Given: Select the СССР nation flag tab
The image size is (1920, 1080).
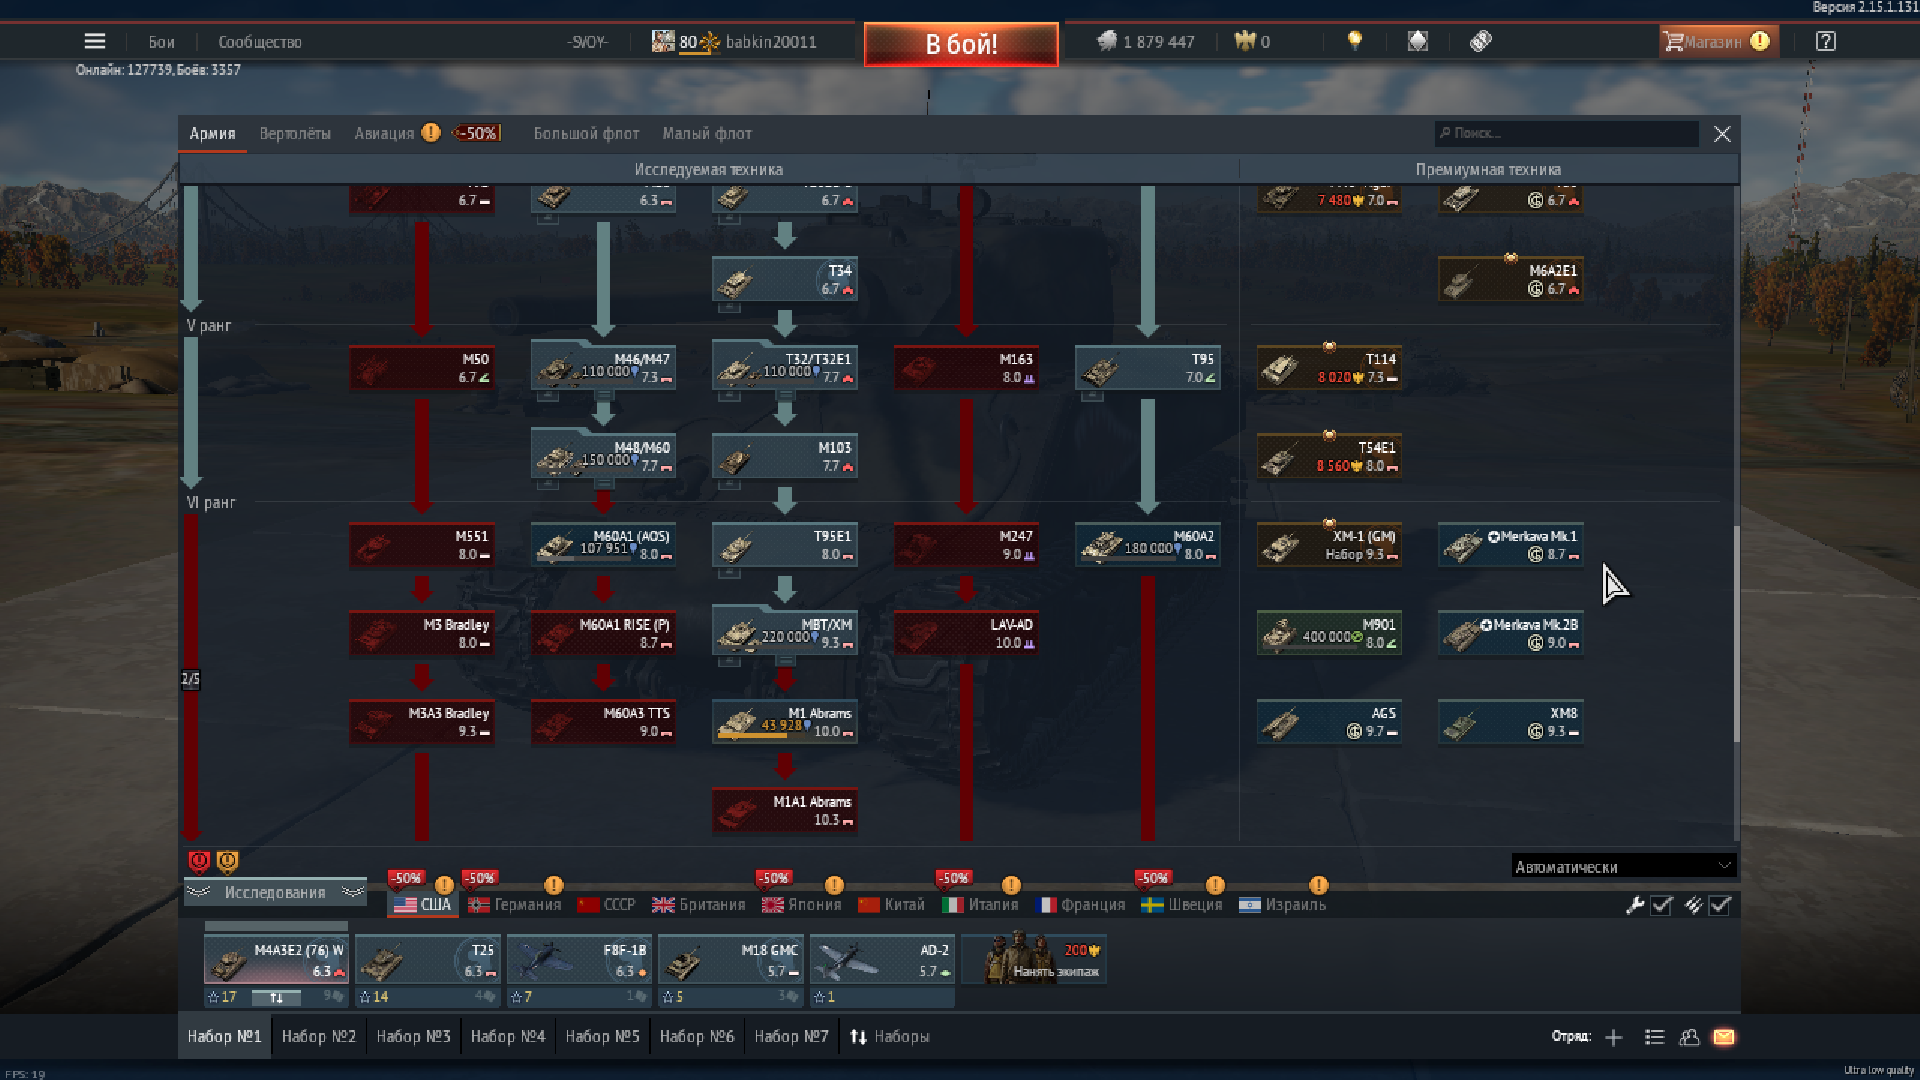Looking at the screenshot, I should (606, 904).
